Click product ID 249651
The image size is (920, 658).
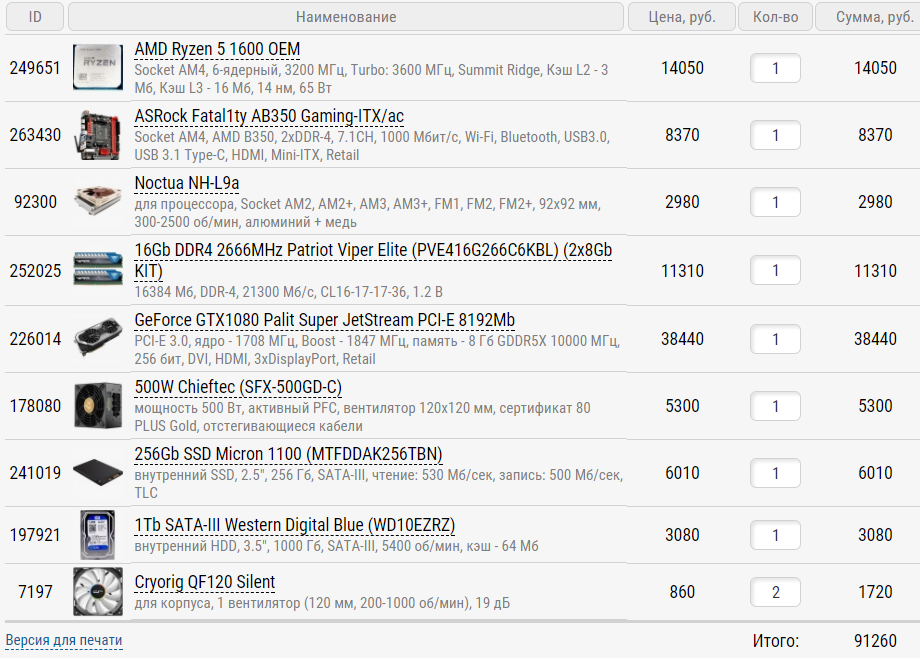coord(35,68)
